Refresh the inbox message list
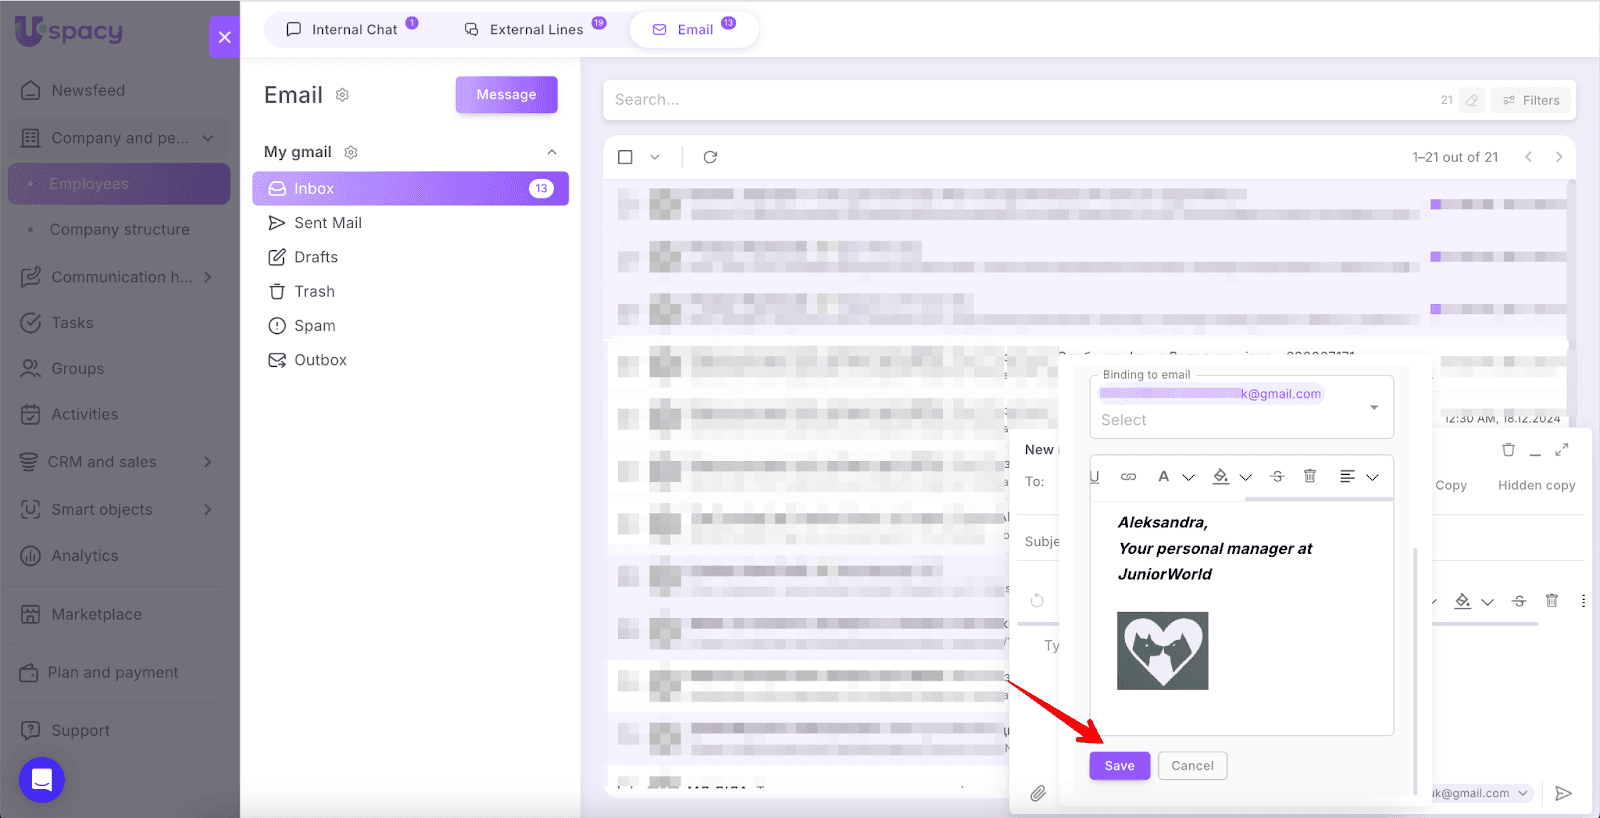 click(x=710, y=157)
